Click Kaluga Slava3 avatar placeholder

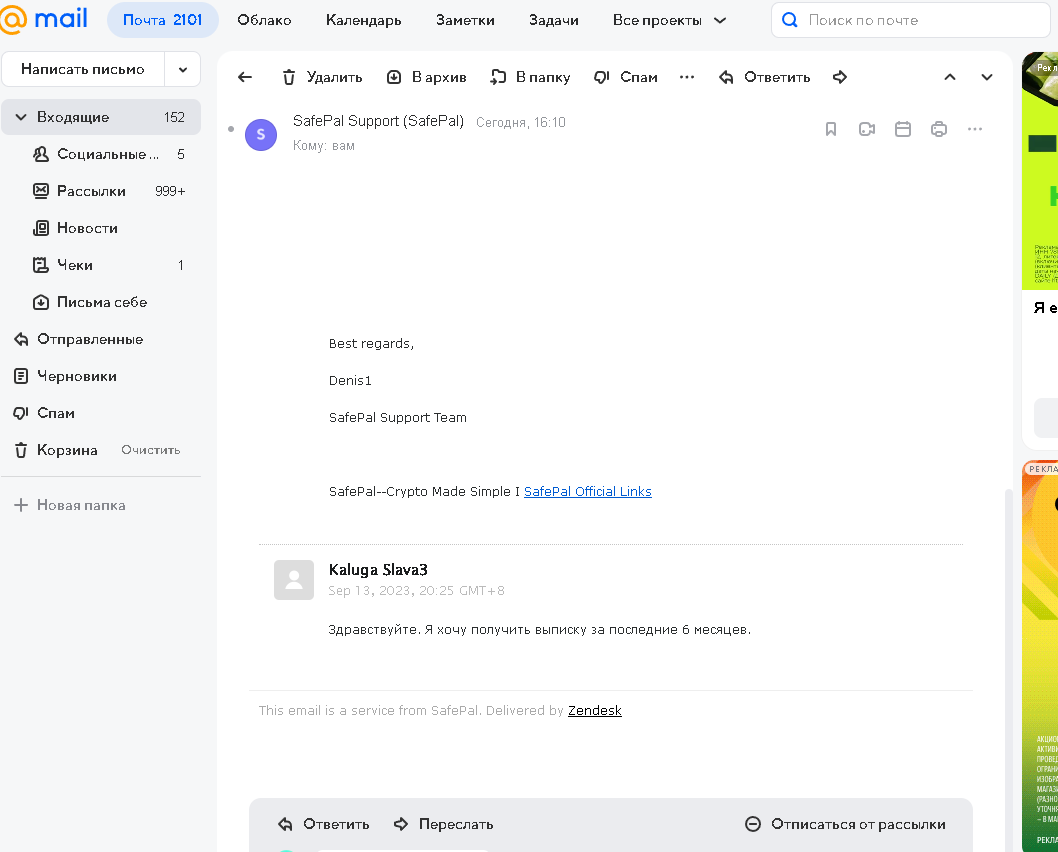coord(294,580)
